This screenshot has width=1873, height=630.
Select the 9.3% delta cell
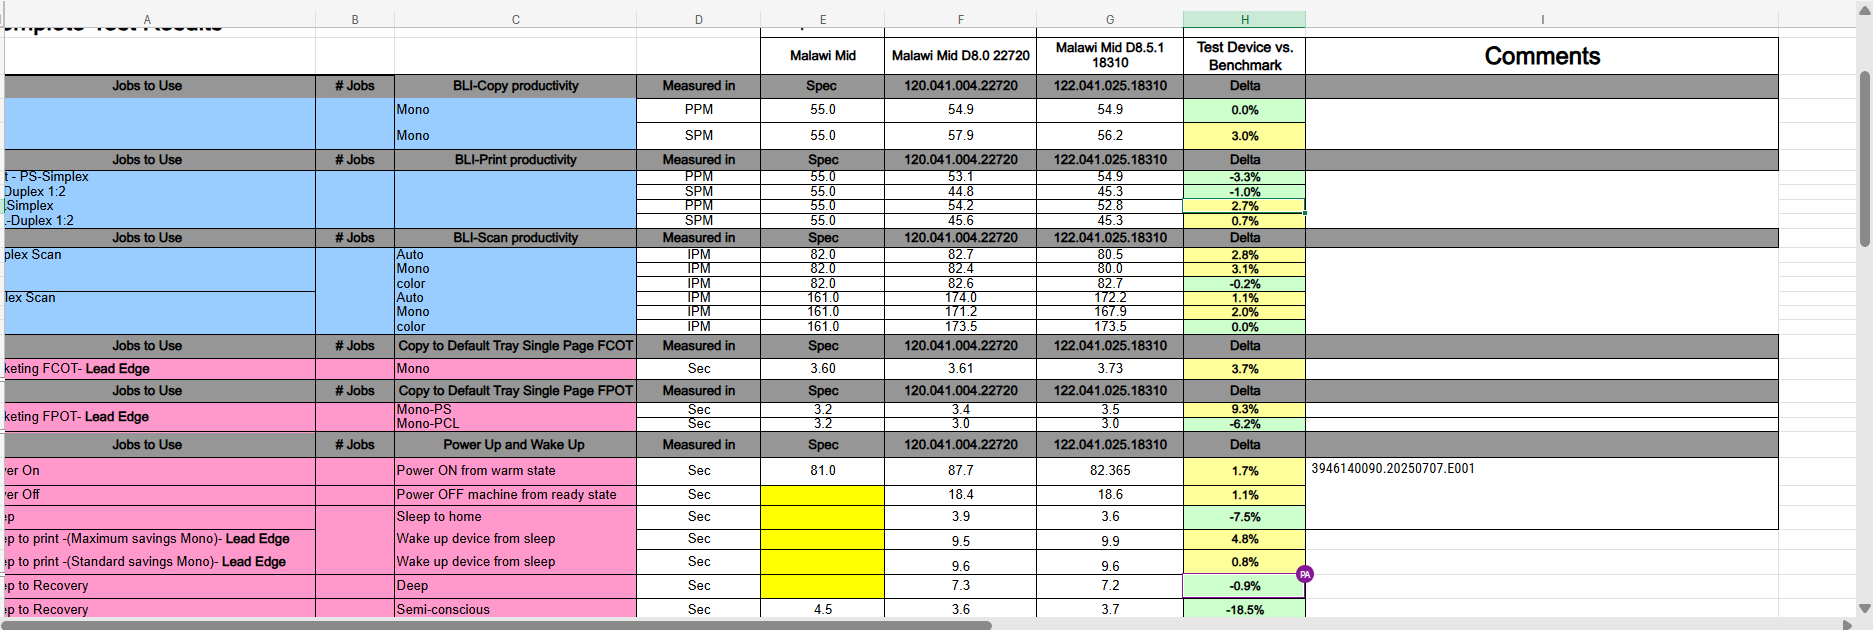pos(1244,409)
